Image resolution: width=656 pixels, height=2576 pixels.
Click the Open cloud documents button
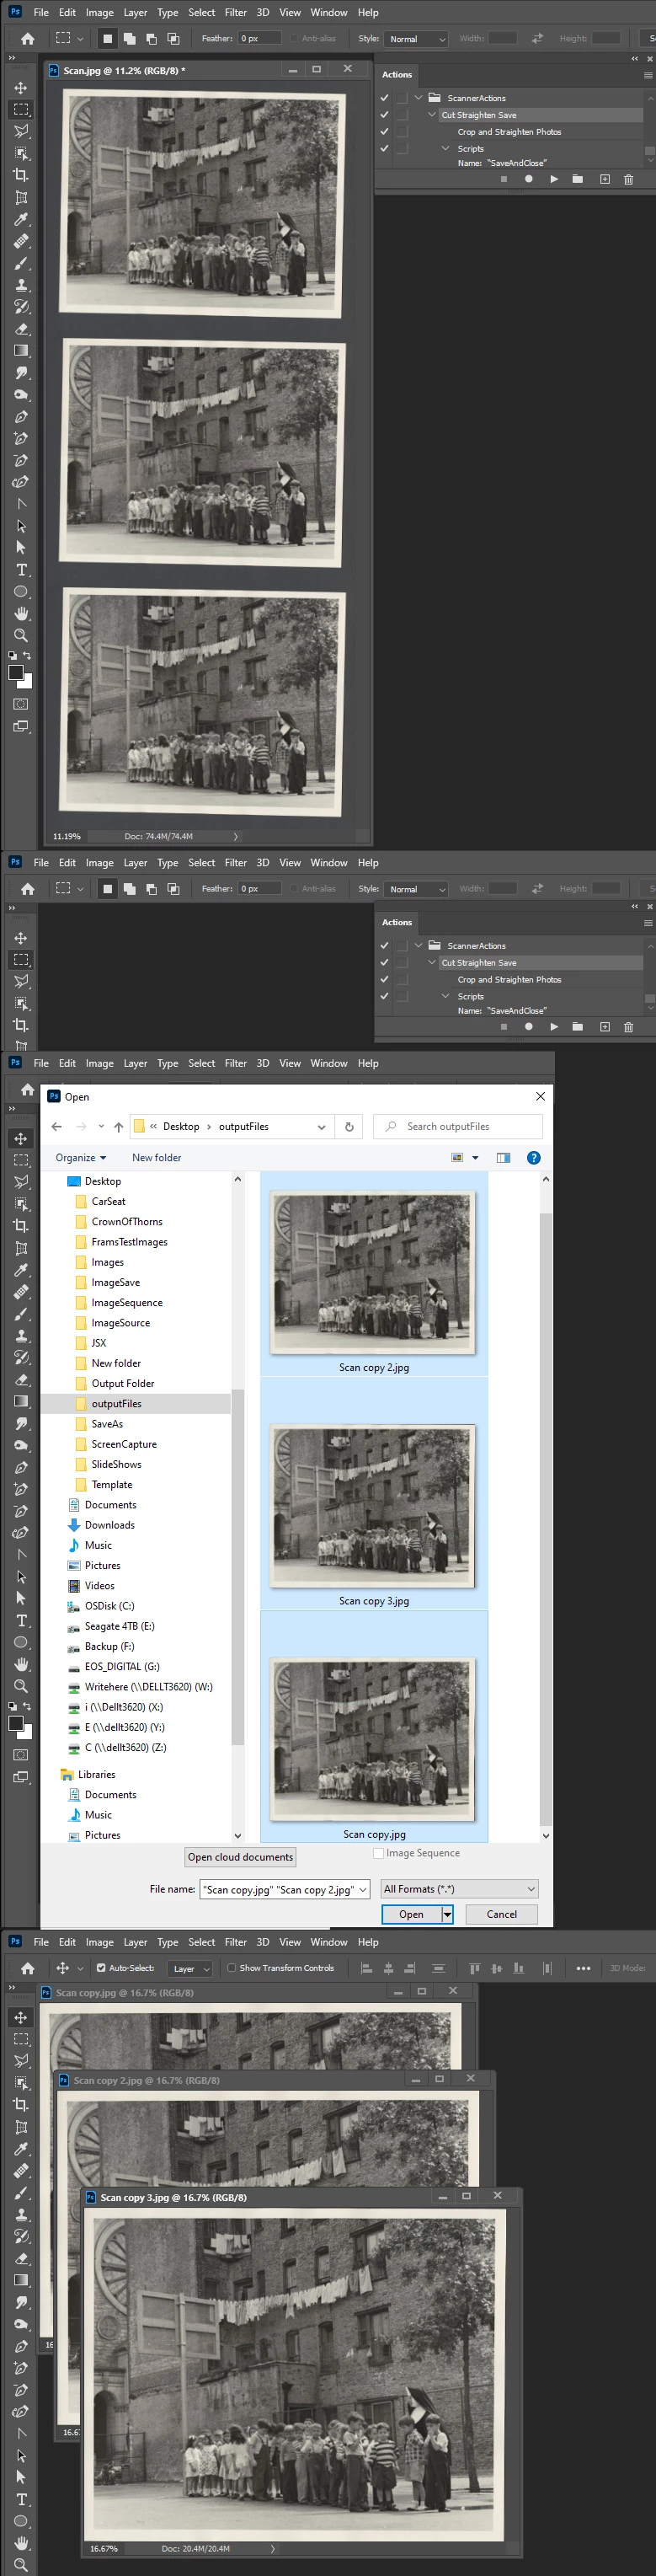pyautogui.click(x=240, y=1857)
